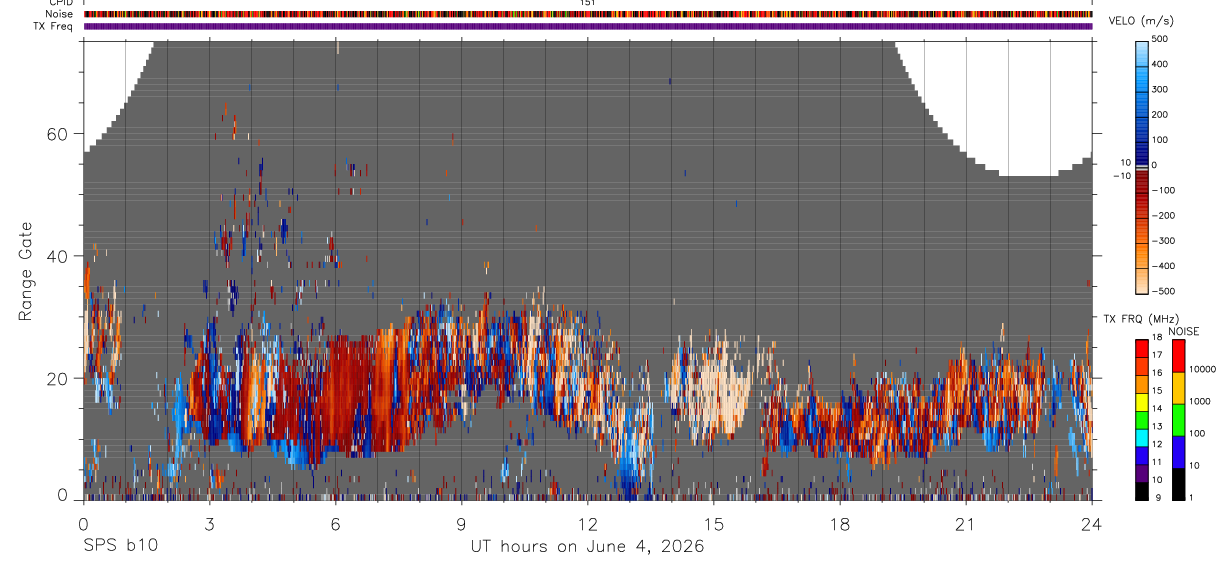Click the '151' CPID value above the plot

[x=588, y=3]
